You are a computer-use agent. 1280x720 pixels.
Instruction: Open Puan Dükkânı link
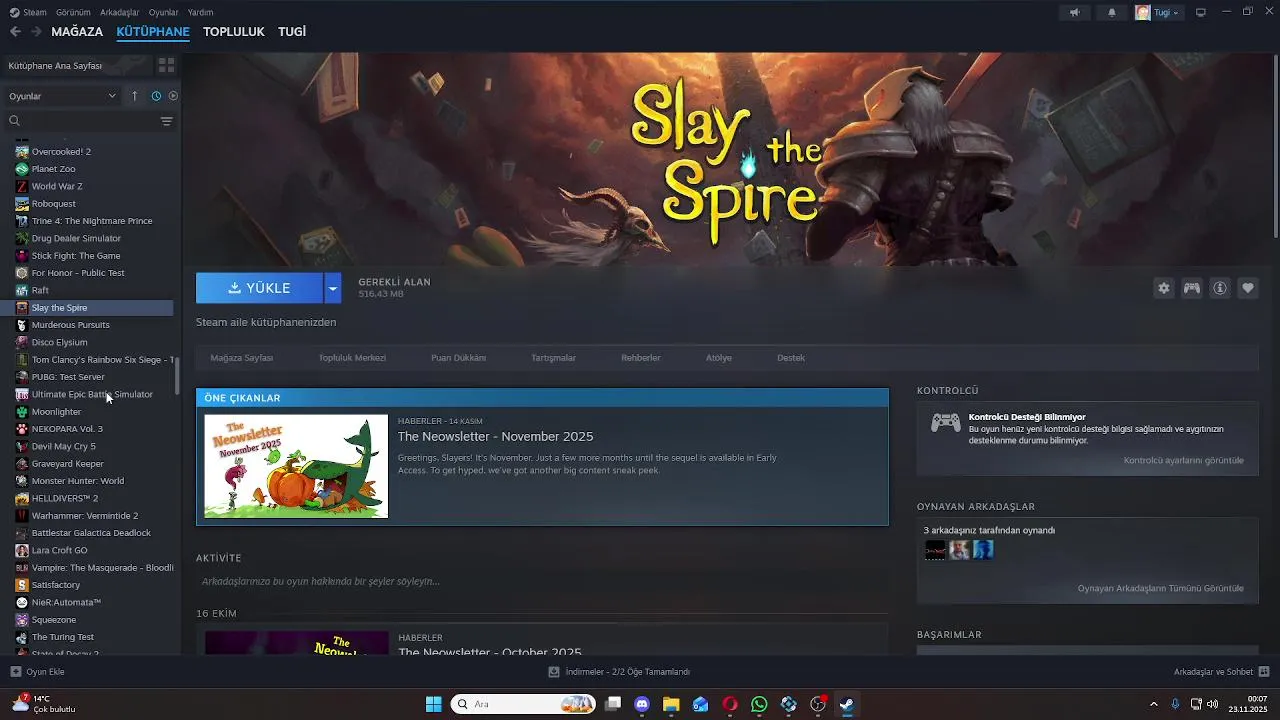click(x=458, y=358)
